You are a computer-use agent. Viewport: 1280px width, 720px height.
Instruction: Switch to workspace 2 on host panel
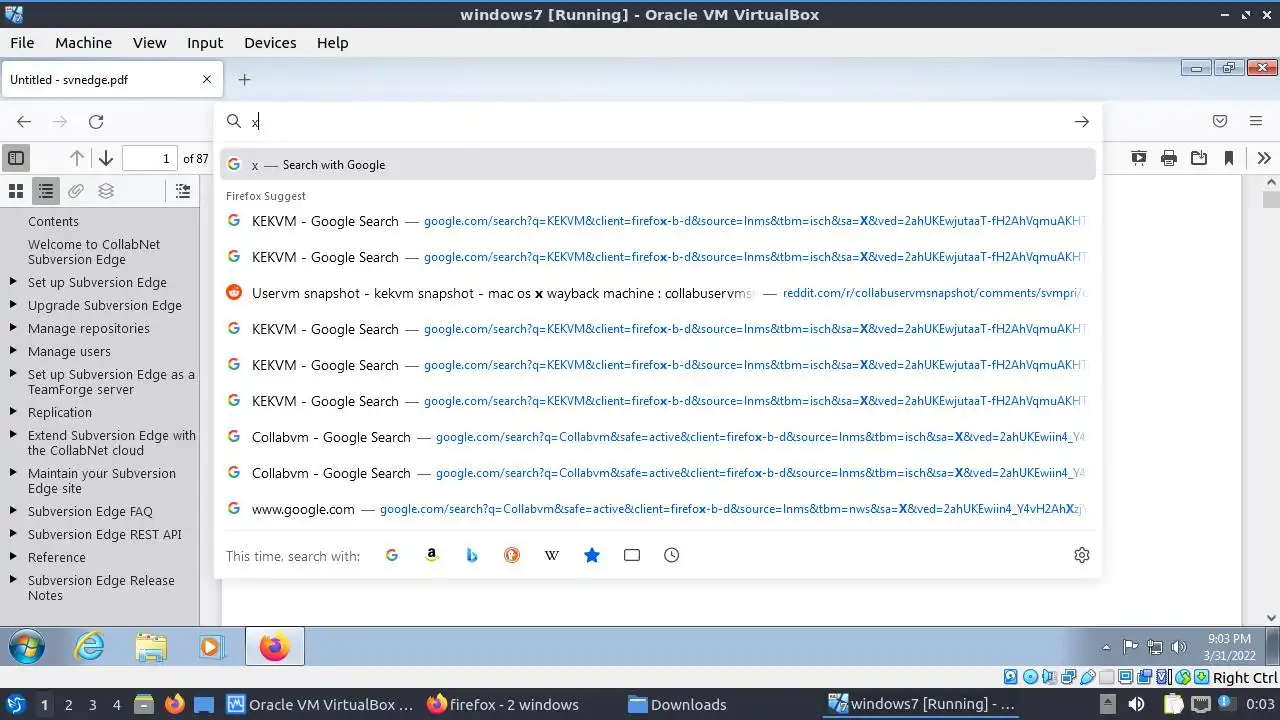(x=69, y=704)
